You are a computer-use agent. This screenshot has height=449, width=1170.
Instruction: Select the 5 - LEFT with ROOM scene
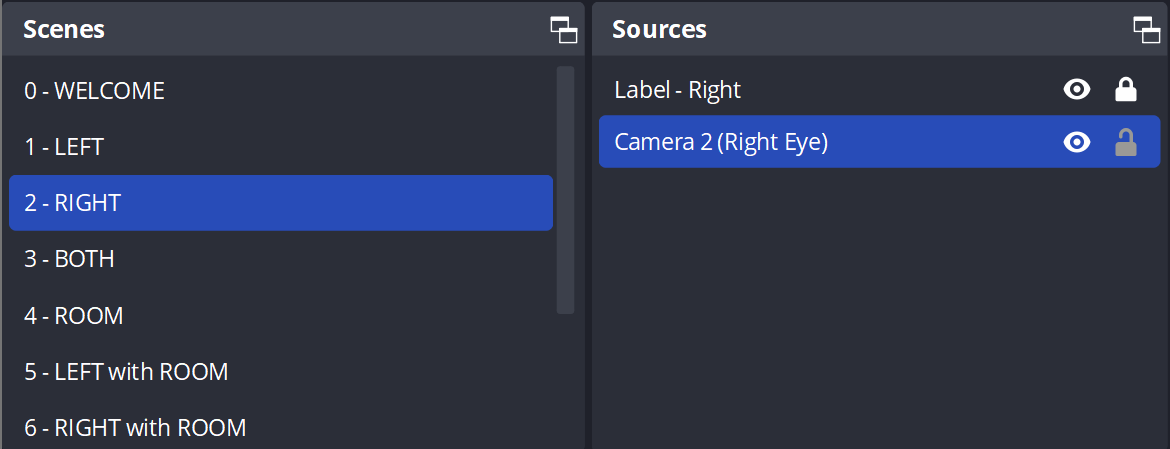(281, 371)
